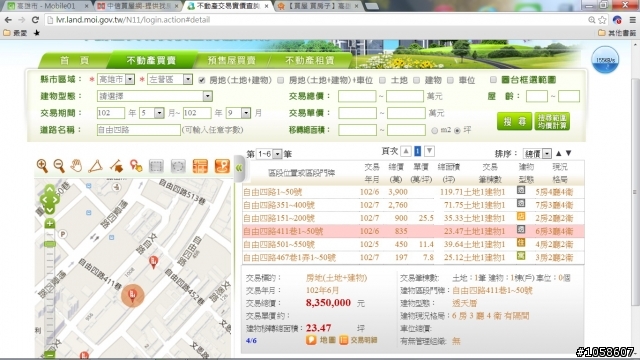Viewport: 640px width, 360px height.
Task: Click the 交易明細 details icon
Action: click(344, 340)
